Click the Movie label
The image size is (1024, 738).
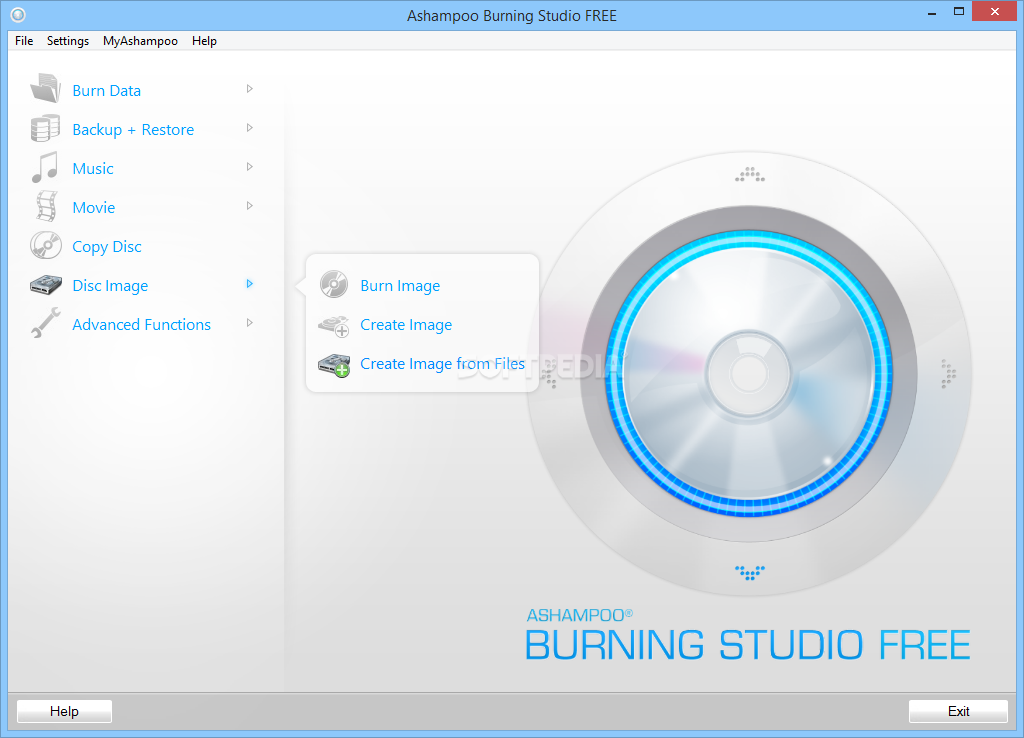tap(94, 208)
